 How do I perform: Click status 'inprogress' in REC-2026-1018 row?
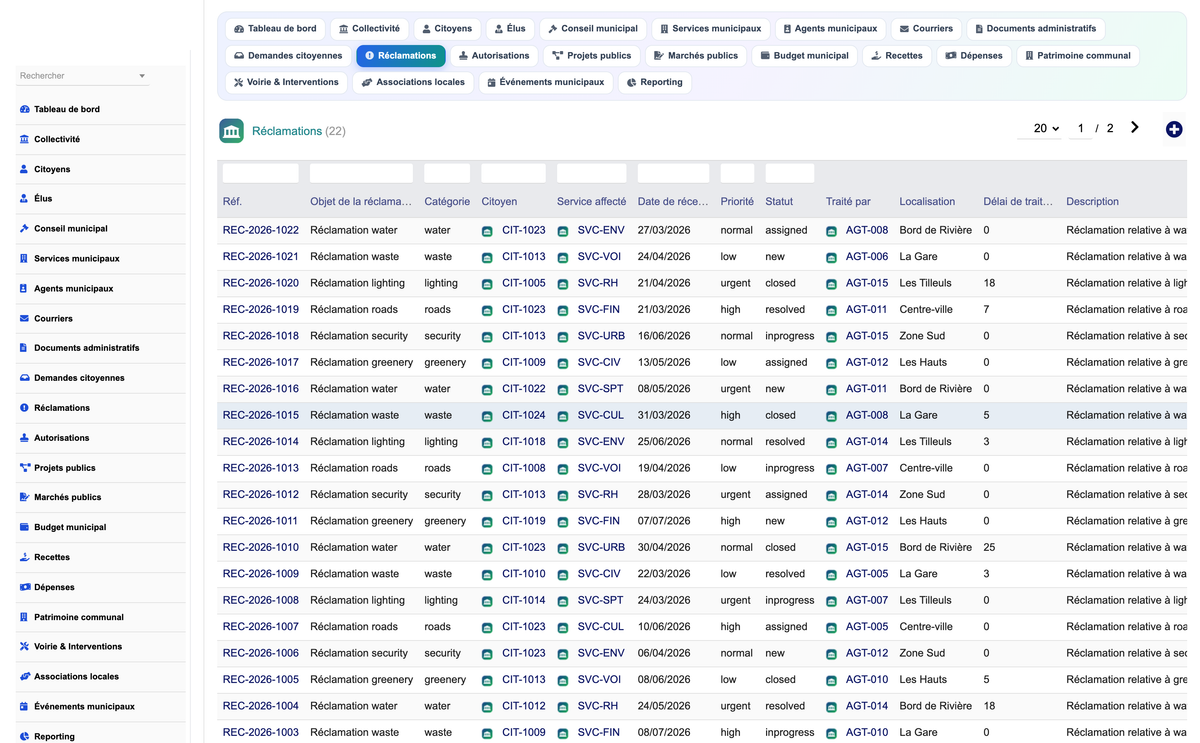[x=790, y=336]
